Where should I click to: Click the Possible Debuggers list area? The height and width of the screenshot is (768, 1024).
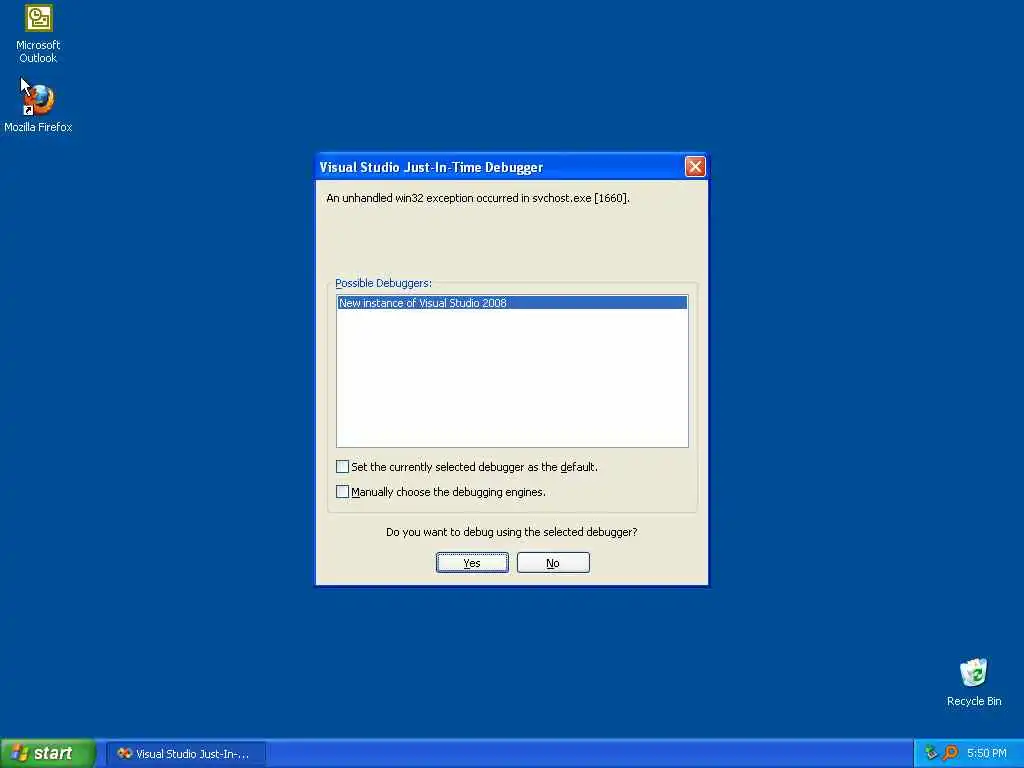click(512, 371)
